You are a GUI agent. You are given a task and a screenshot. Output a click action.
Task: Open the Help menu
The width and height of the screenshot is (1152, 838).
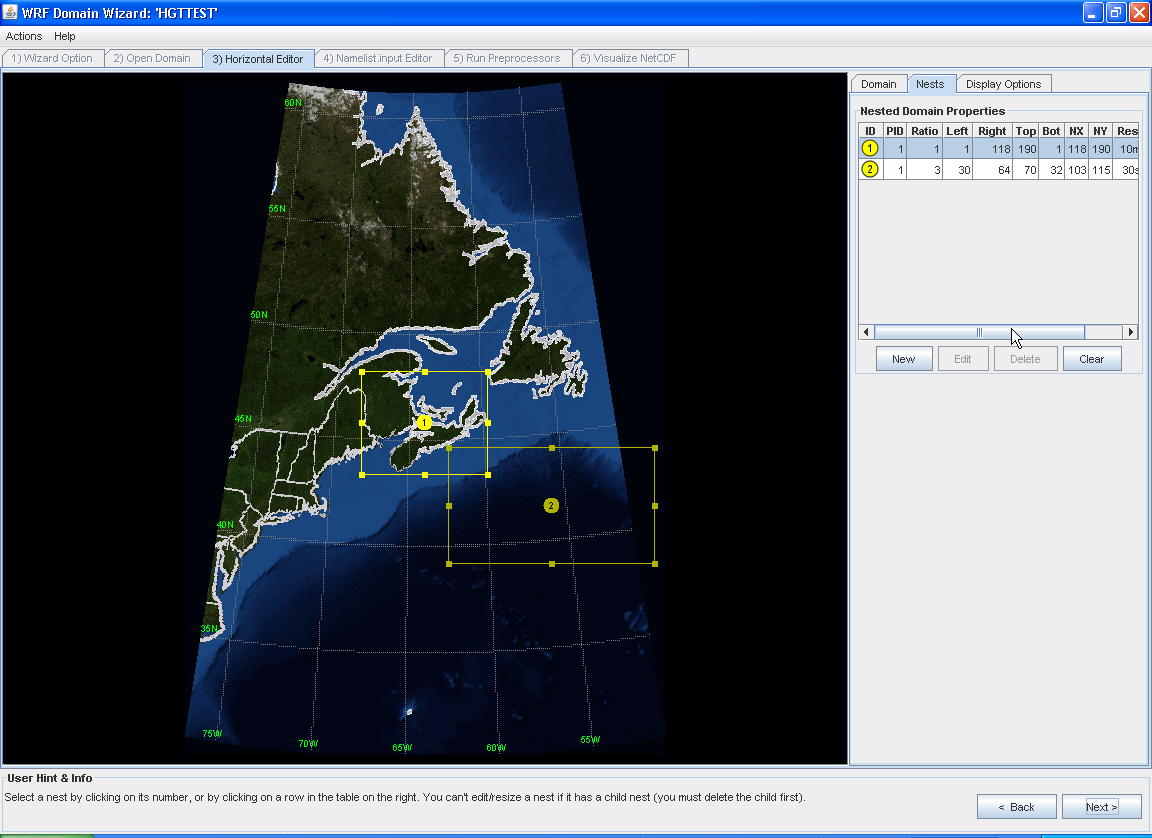tap(65, 36)
